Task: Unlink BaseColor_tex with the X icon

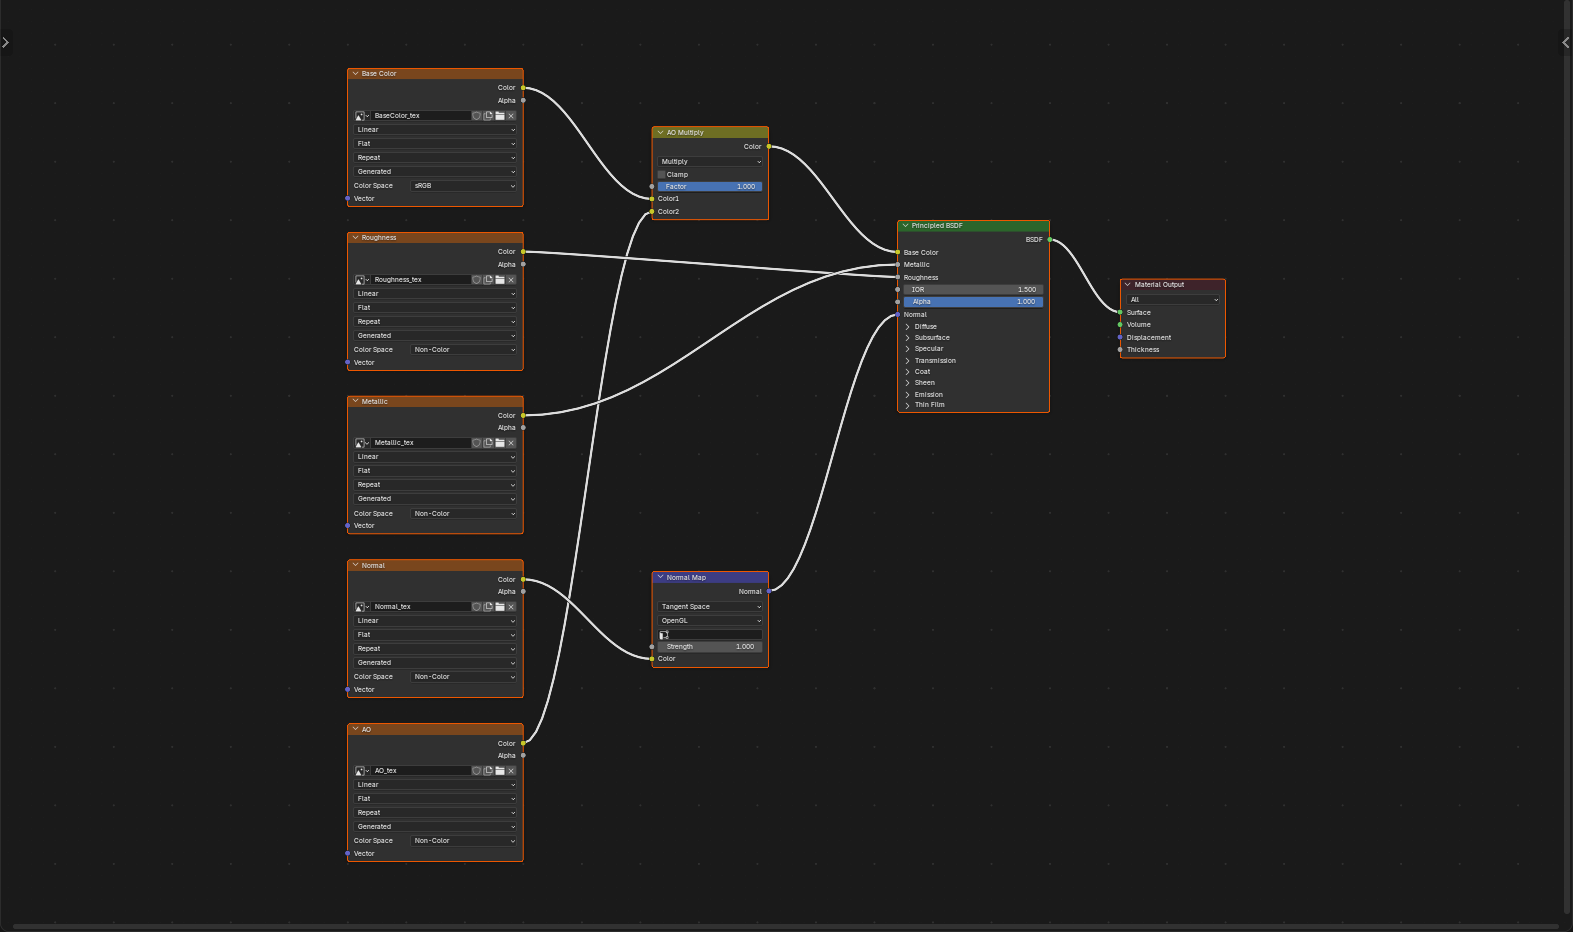Action: point(511,116)
